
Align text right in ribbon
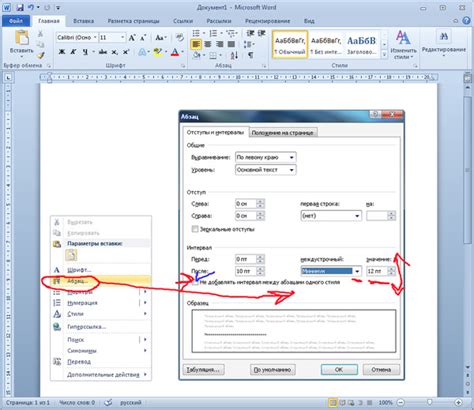point(219,44)
